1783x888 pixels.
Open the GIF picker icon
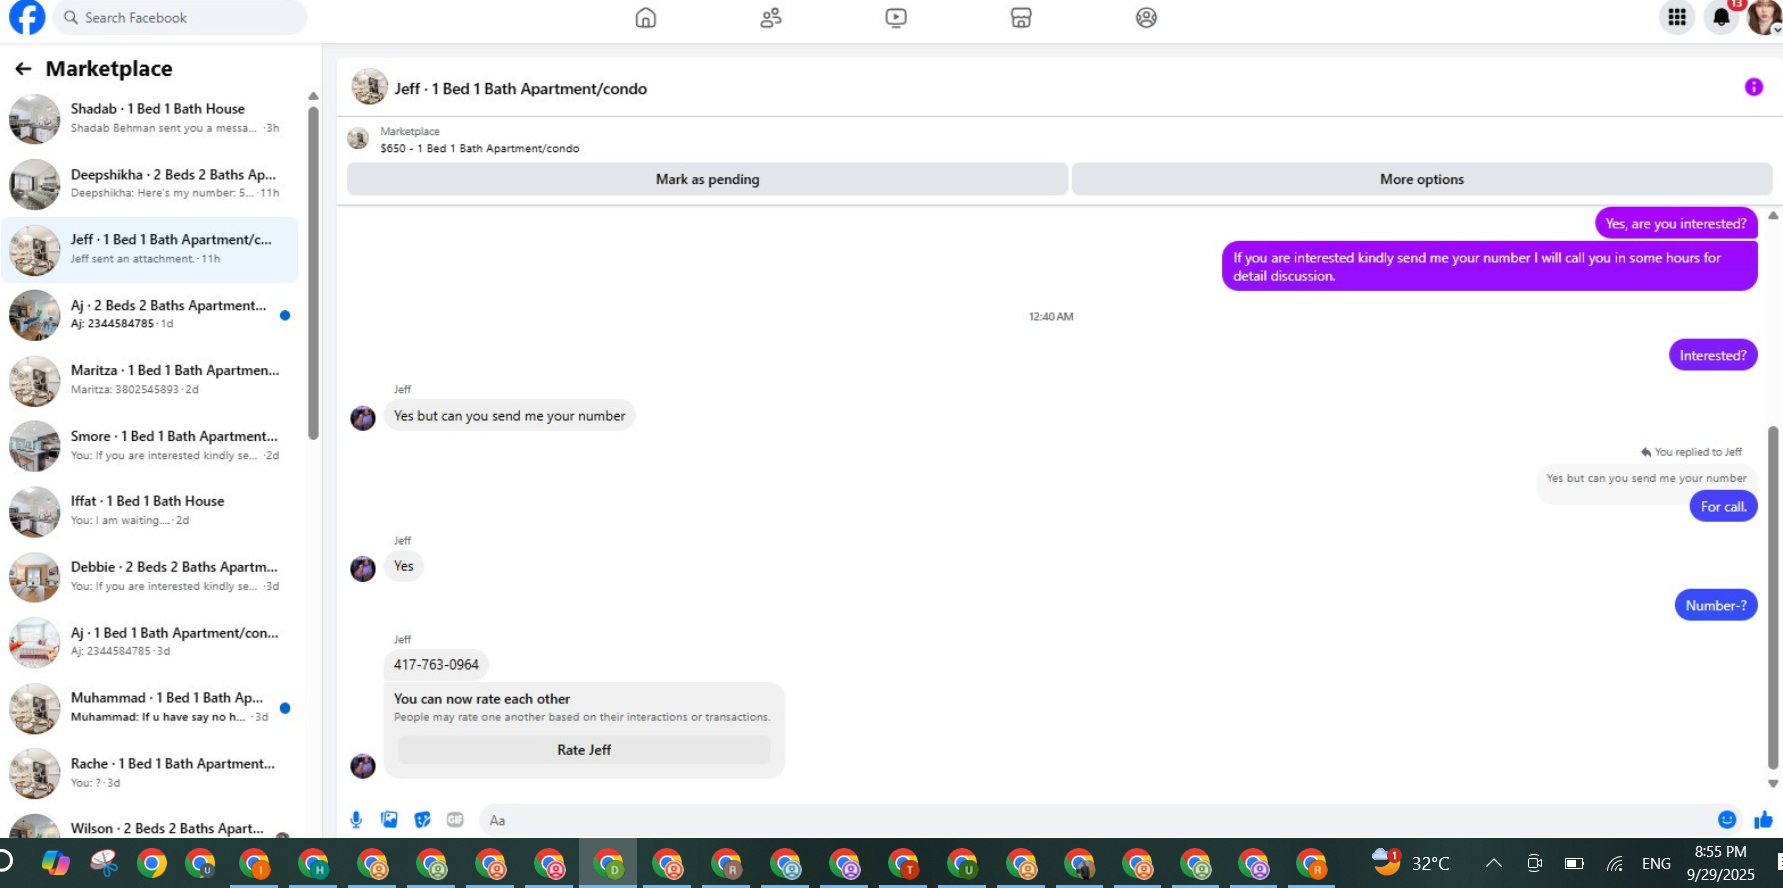455,820
